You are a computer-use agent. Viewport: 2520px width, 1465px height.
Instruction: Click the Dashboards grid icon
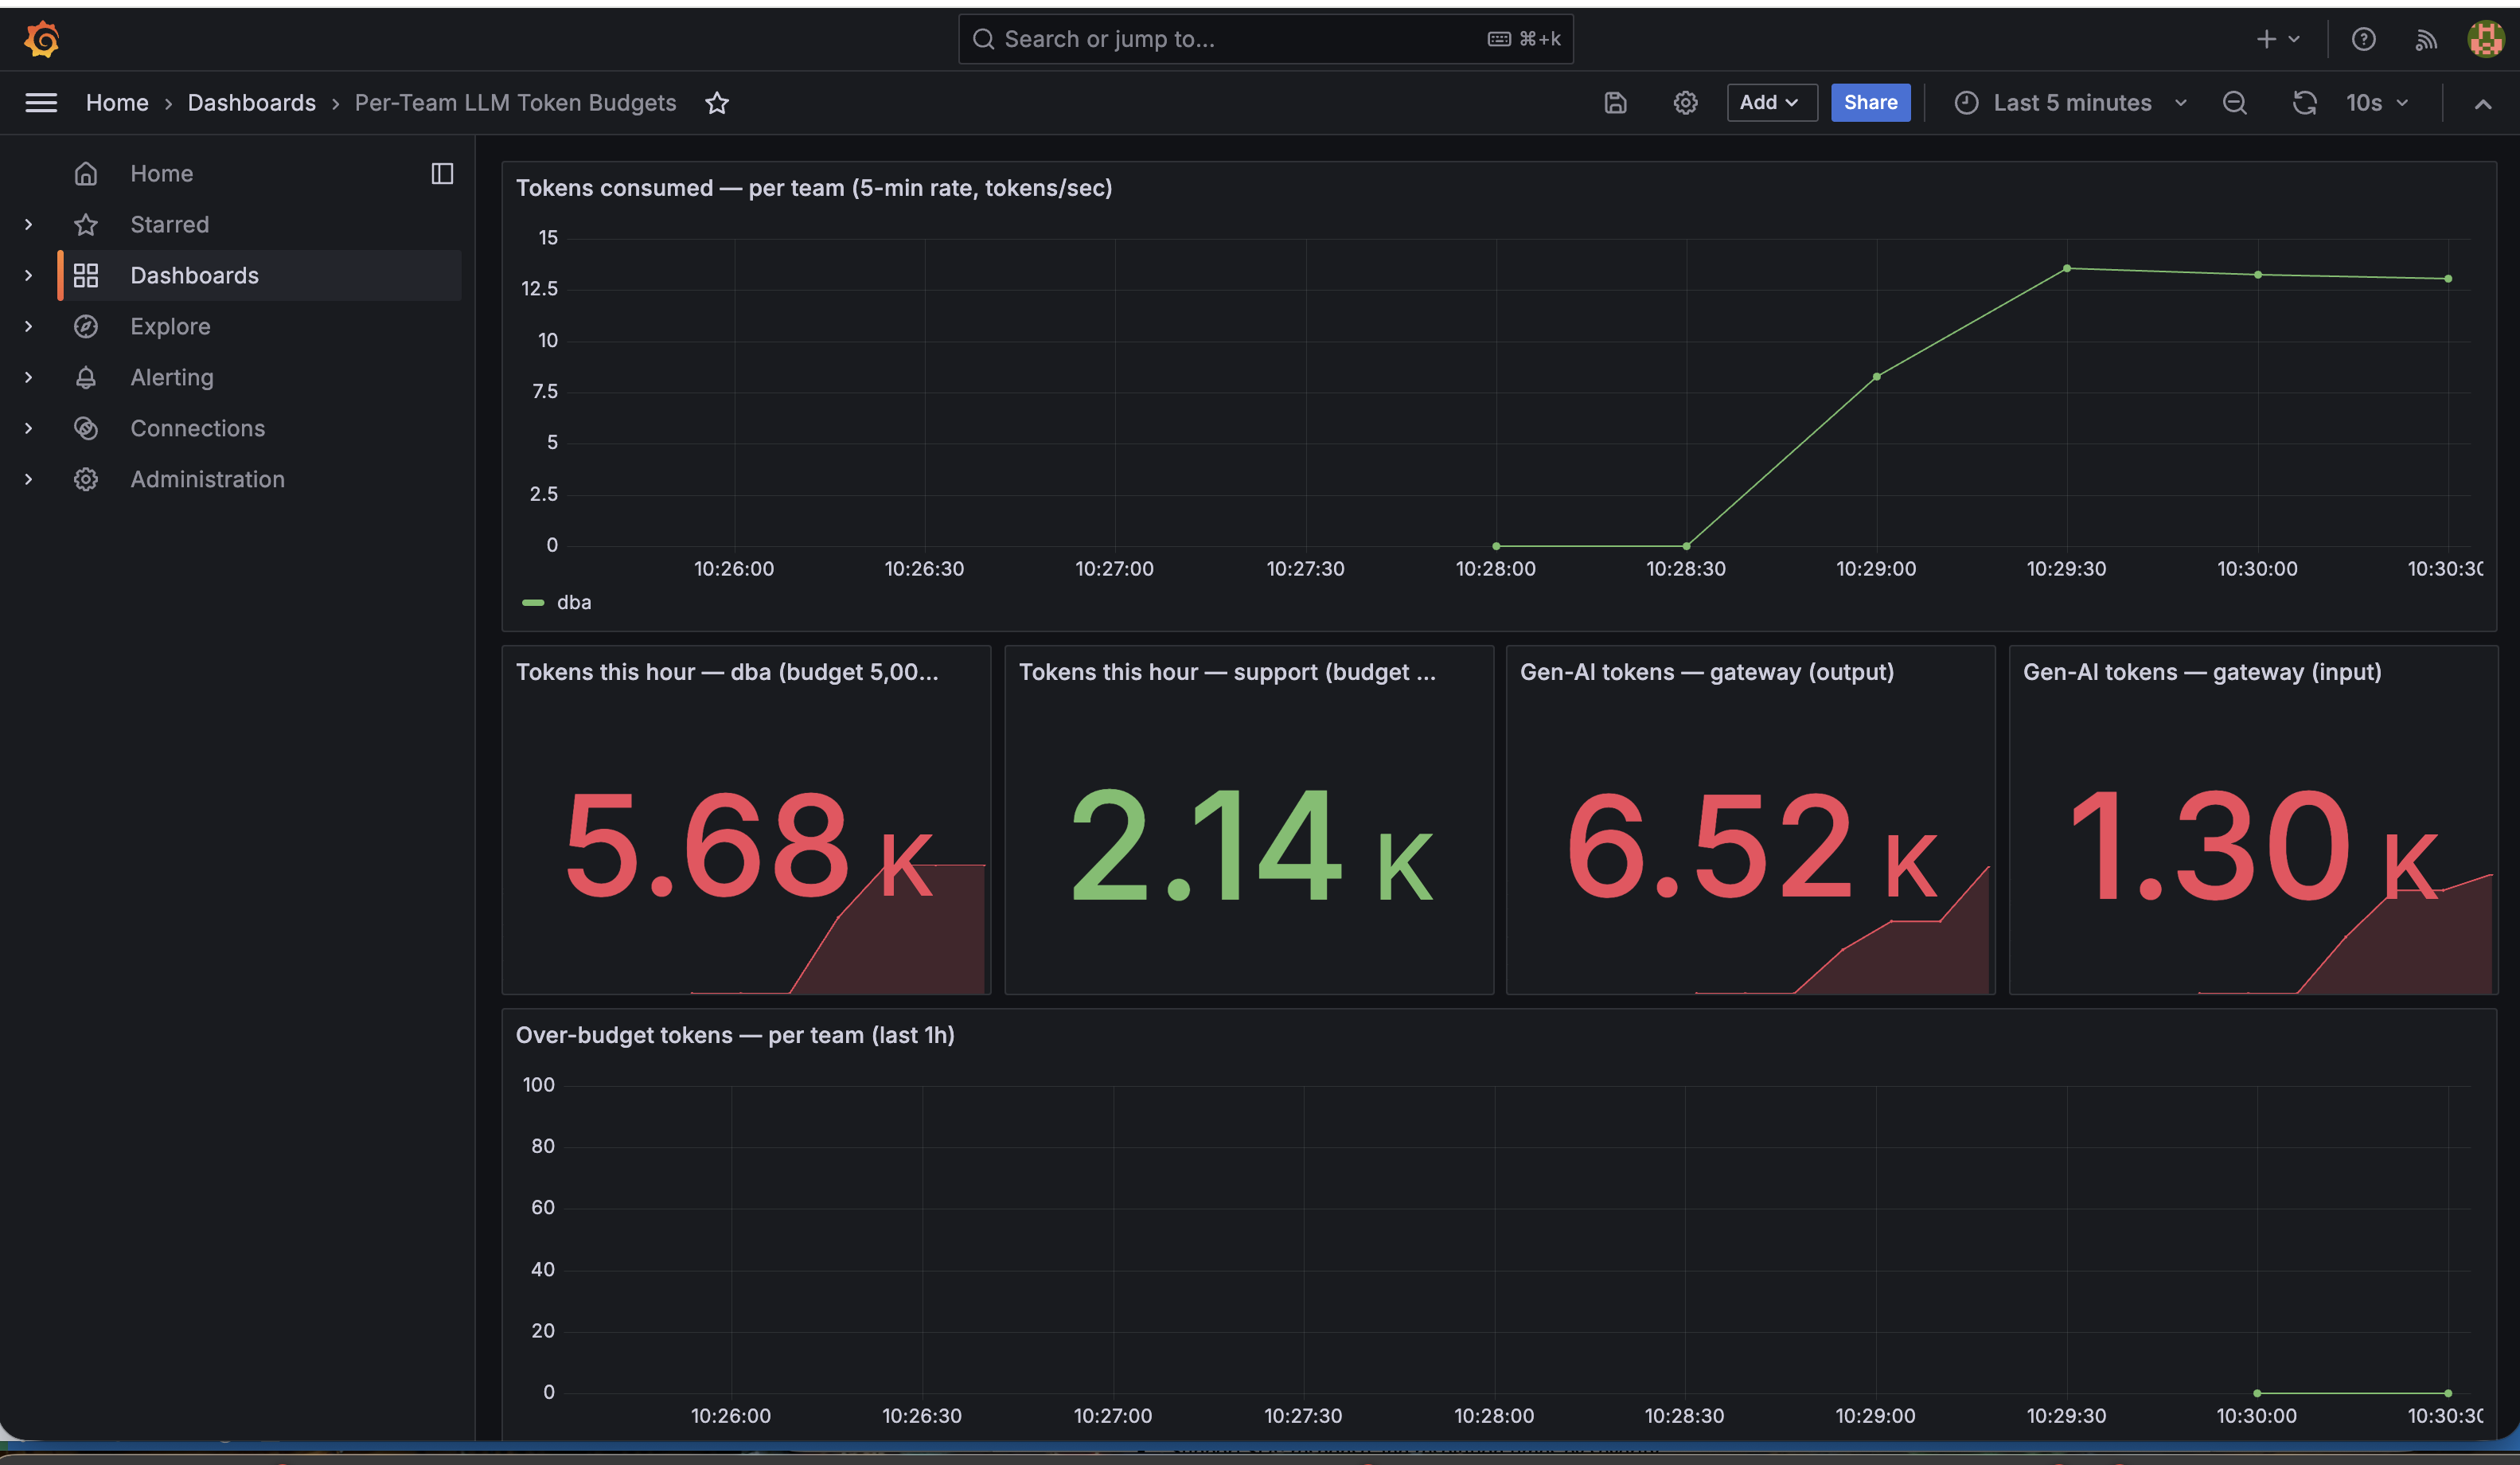click(86, 275)
